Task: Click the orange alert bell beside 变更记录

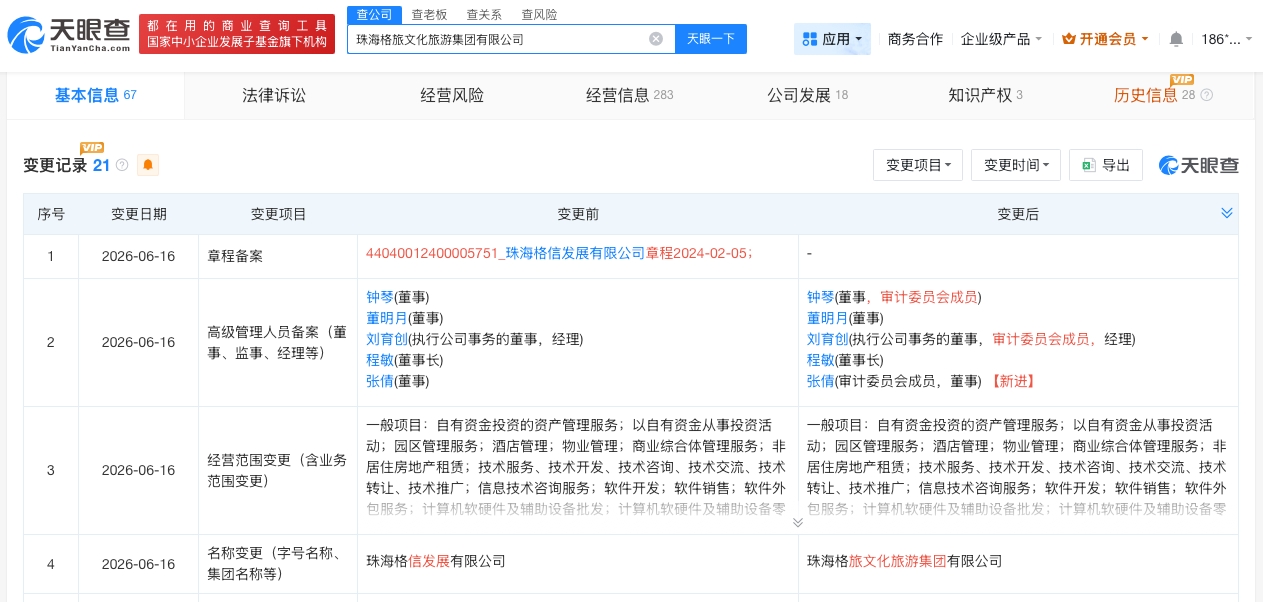Action: tap(148, 165)
